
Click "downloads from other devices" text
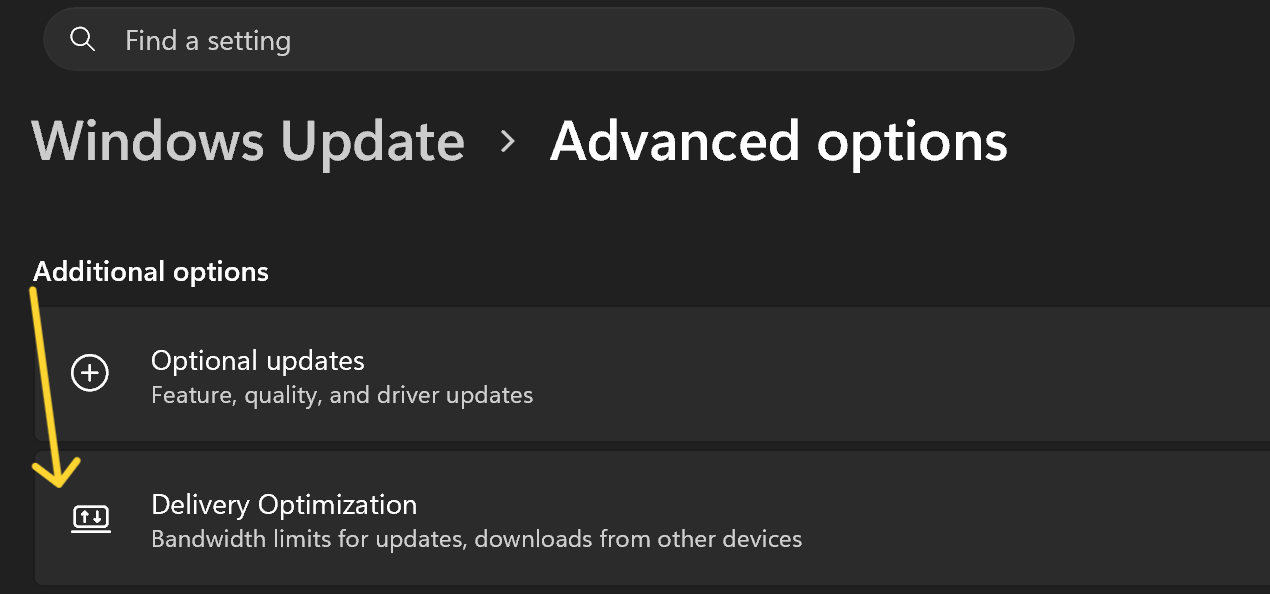(638, 539)
